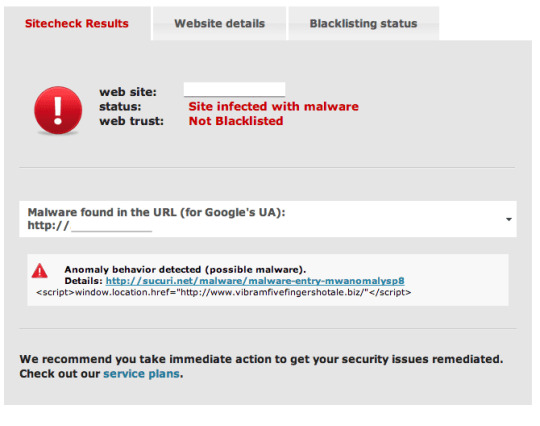Click the 'web trust:' label
540x426 pixels.
point(132,121)
